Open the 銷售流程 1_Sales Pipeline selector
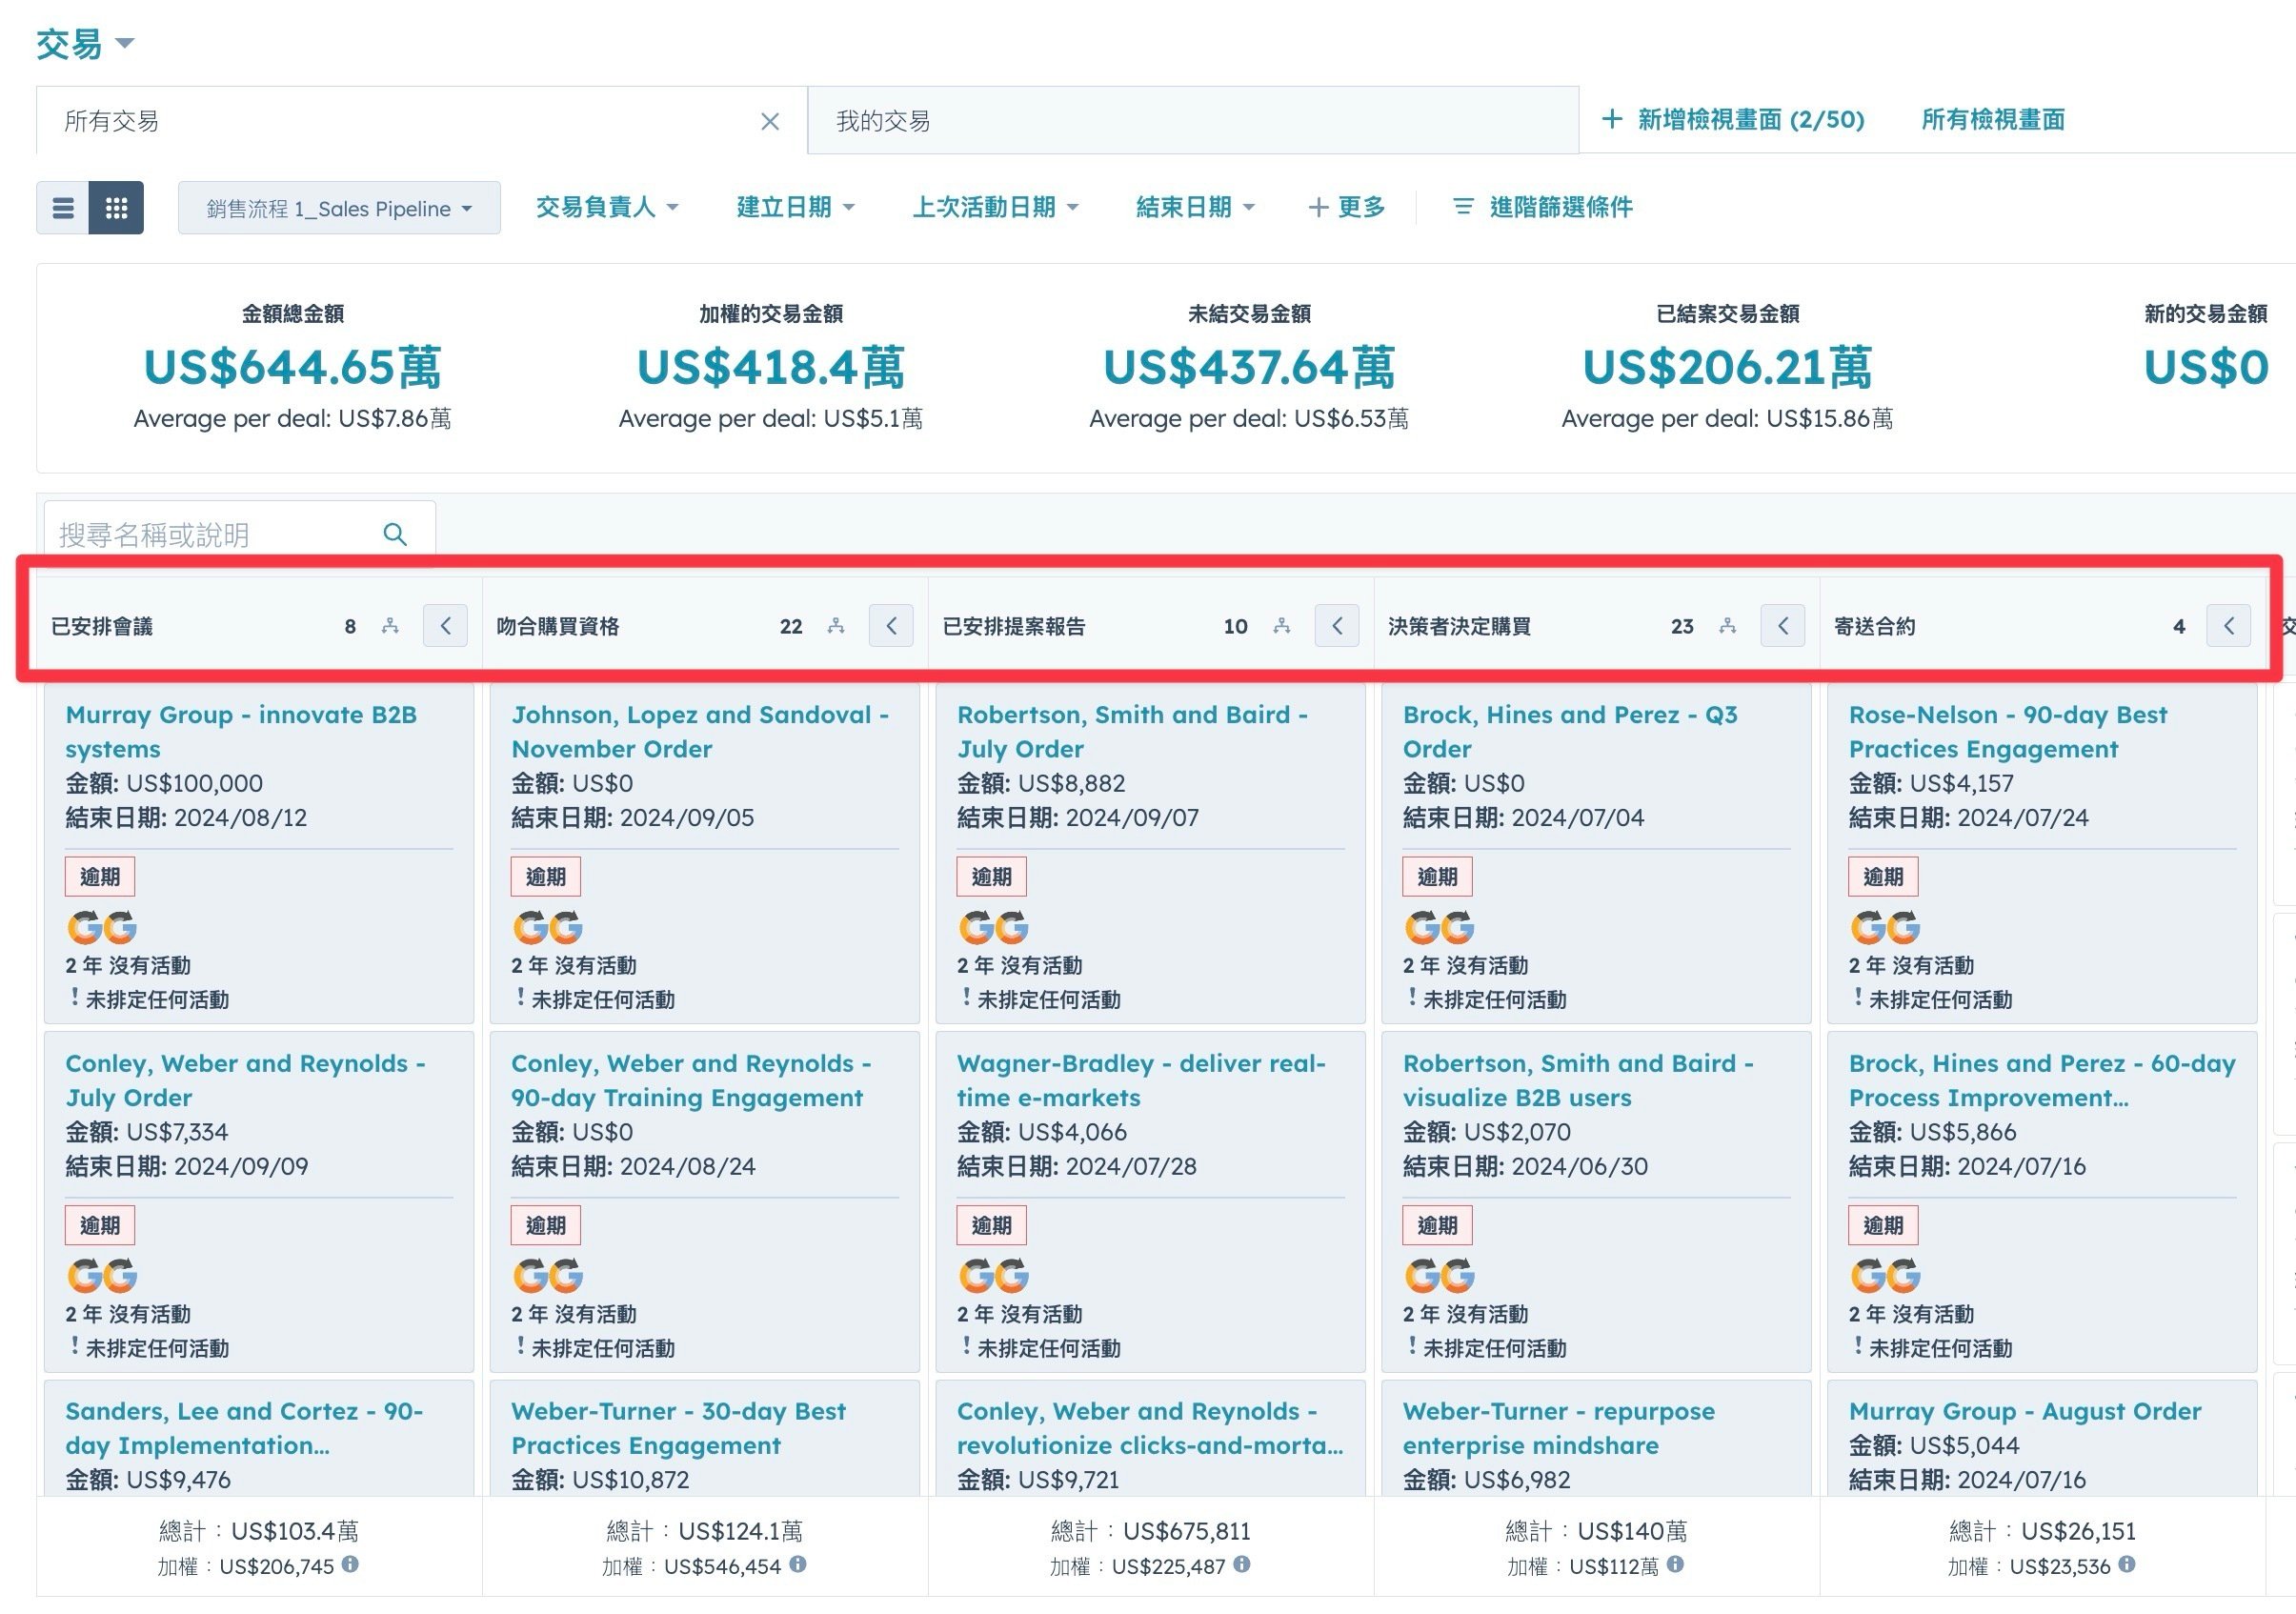This screenshot has width=2296, height=1614. (x=338, y=207)
